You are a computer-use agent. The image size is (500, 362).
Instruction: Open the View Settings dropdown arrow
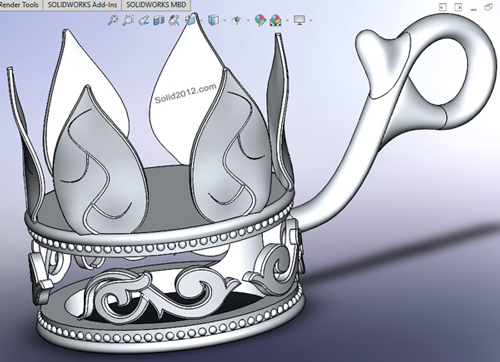pyautogui.click(x=311, y=21)
